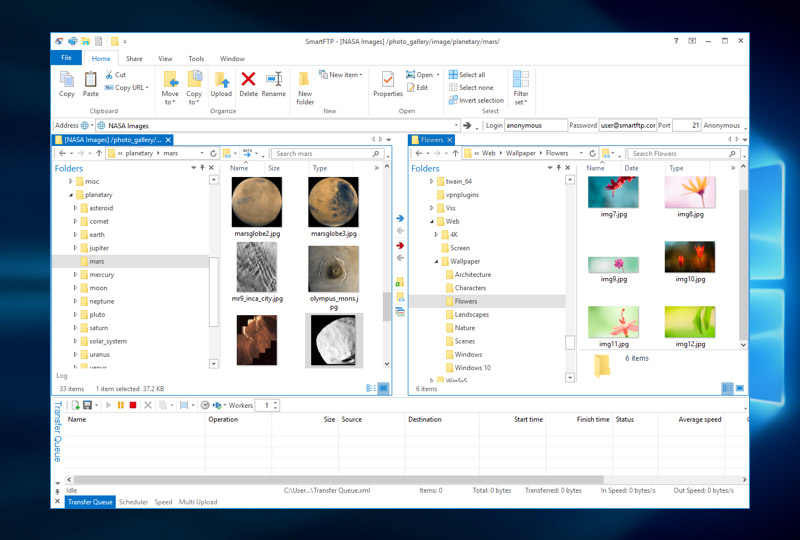Open the Properties checkmark icon
This screenshot has width=800, height=540.
point(388,80)
